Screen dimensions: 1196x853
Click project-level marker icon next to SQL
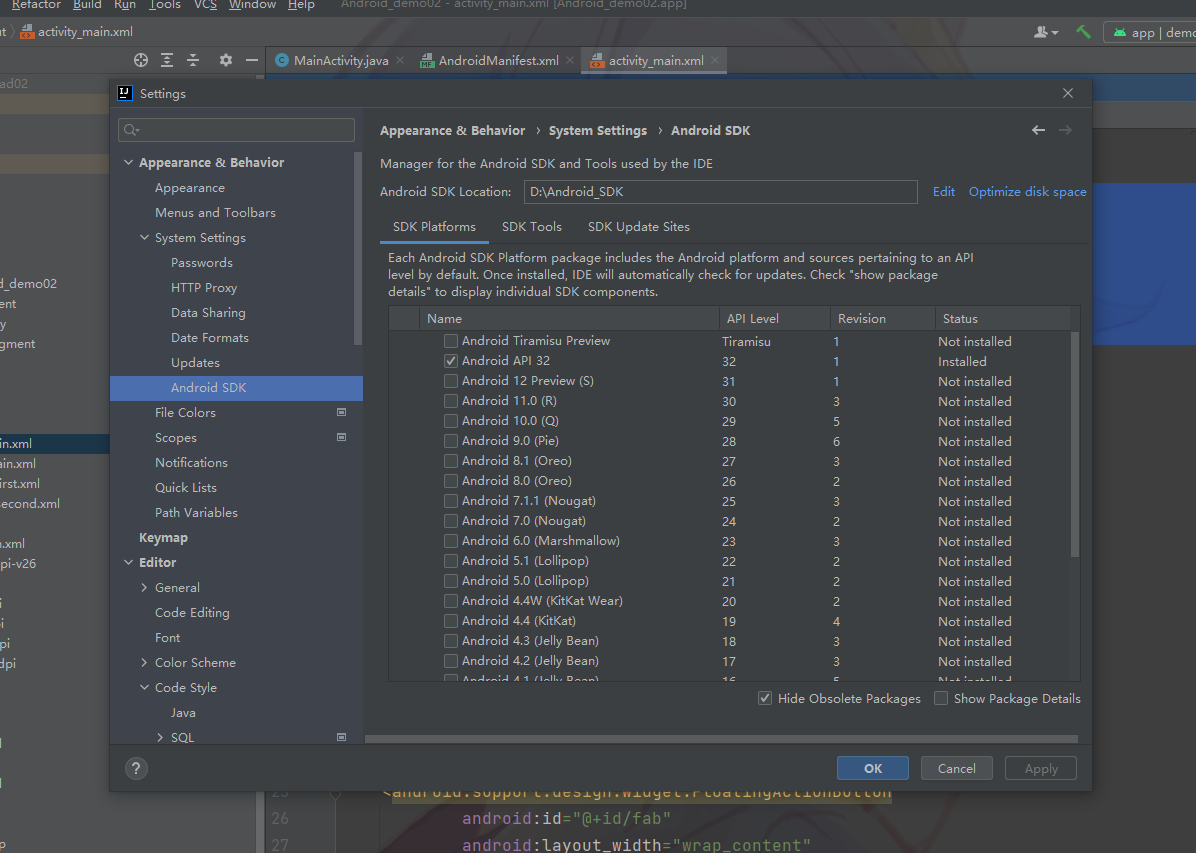(x=342, y=737)
